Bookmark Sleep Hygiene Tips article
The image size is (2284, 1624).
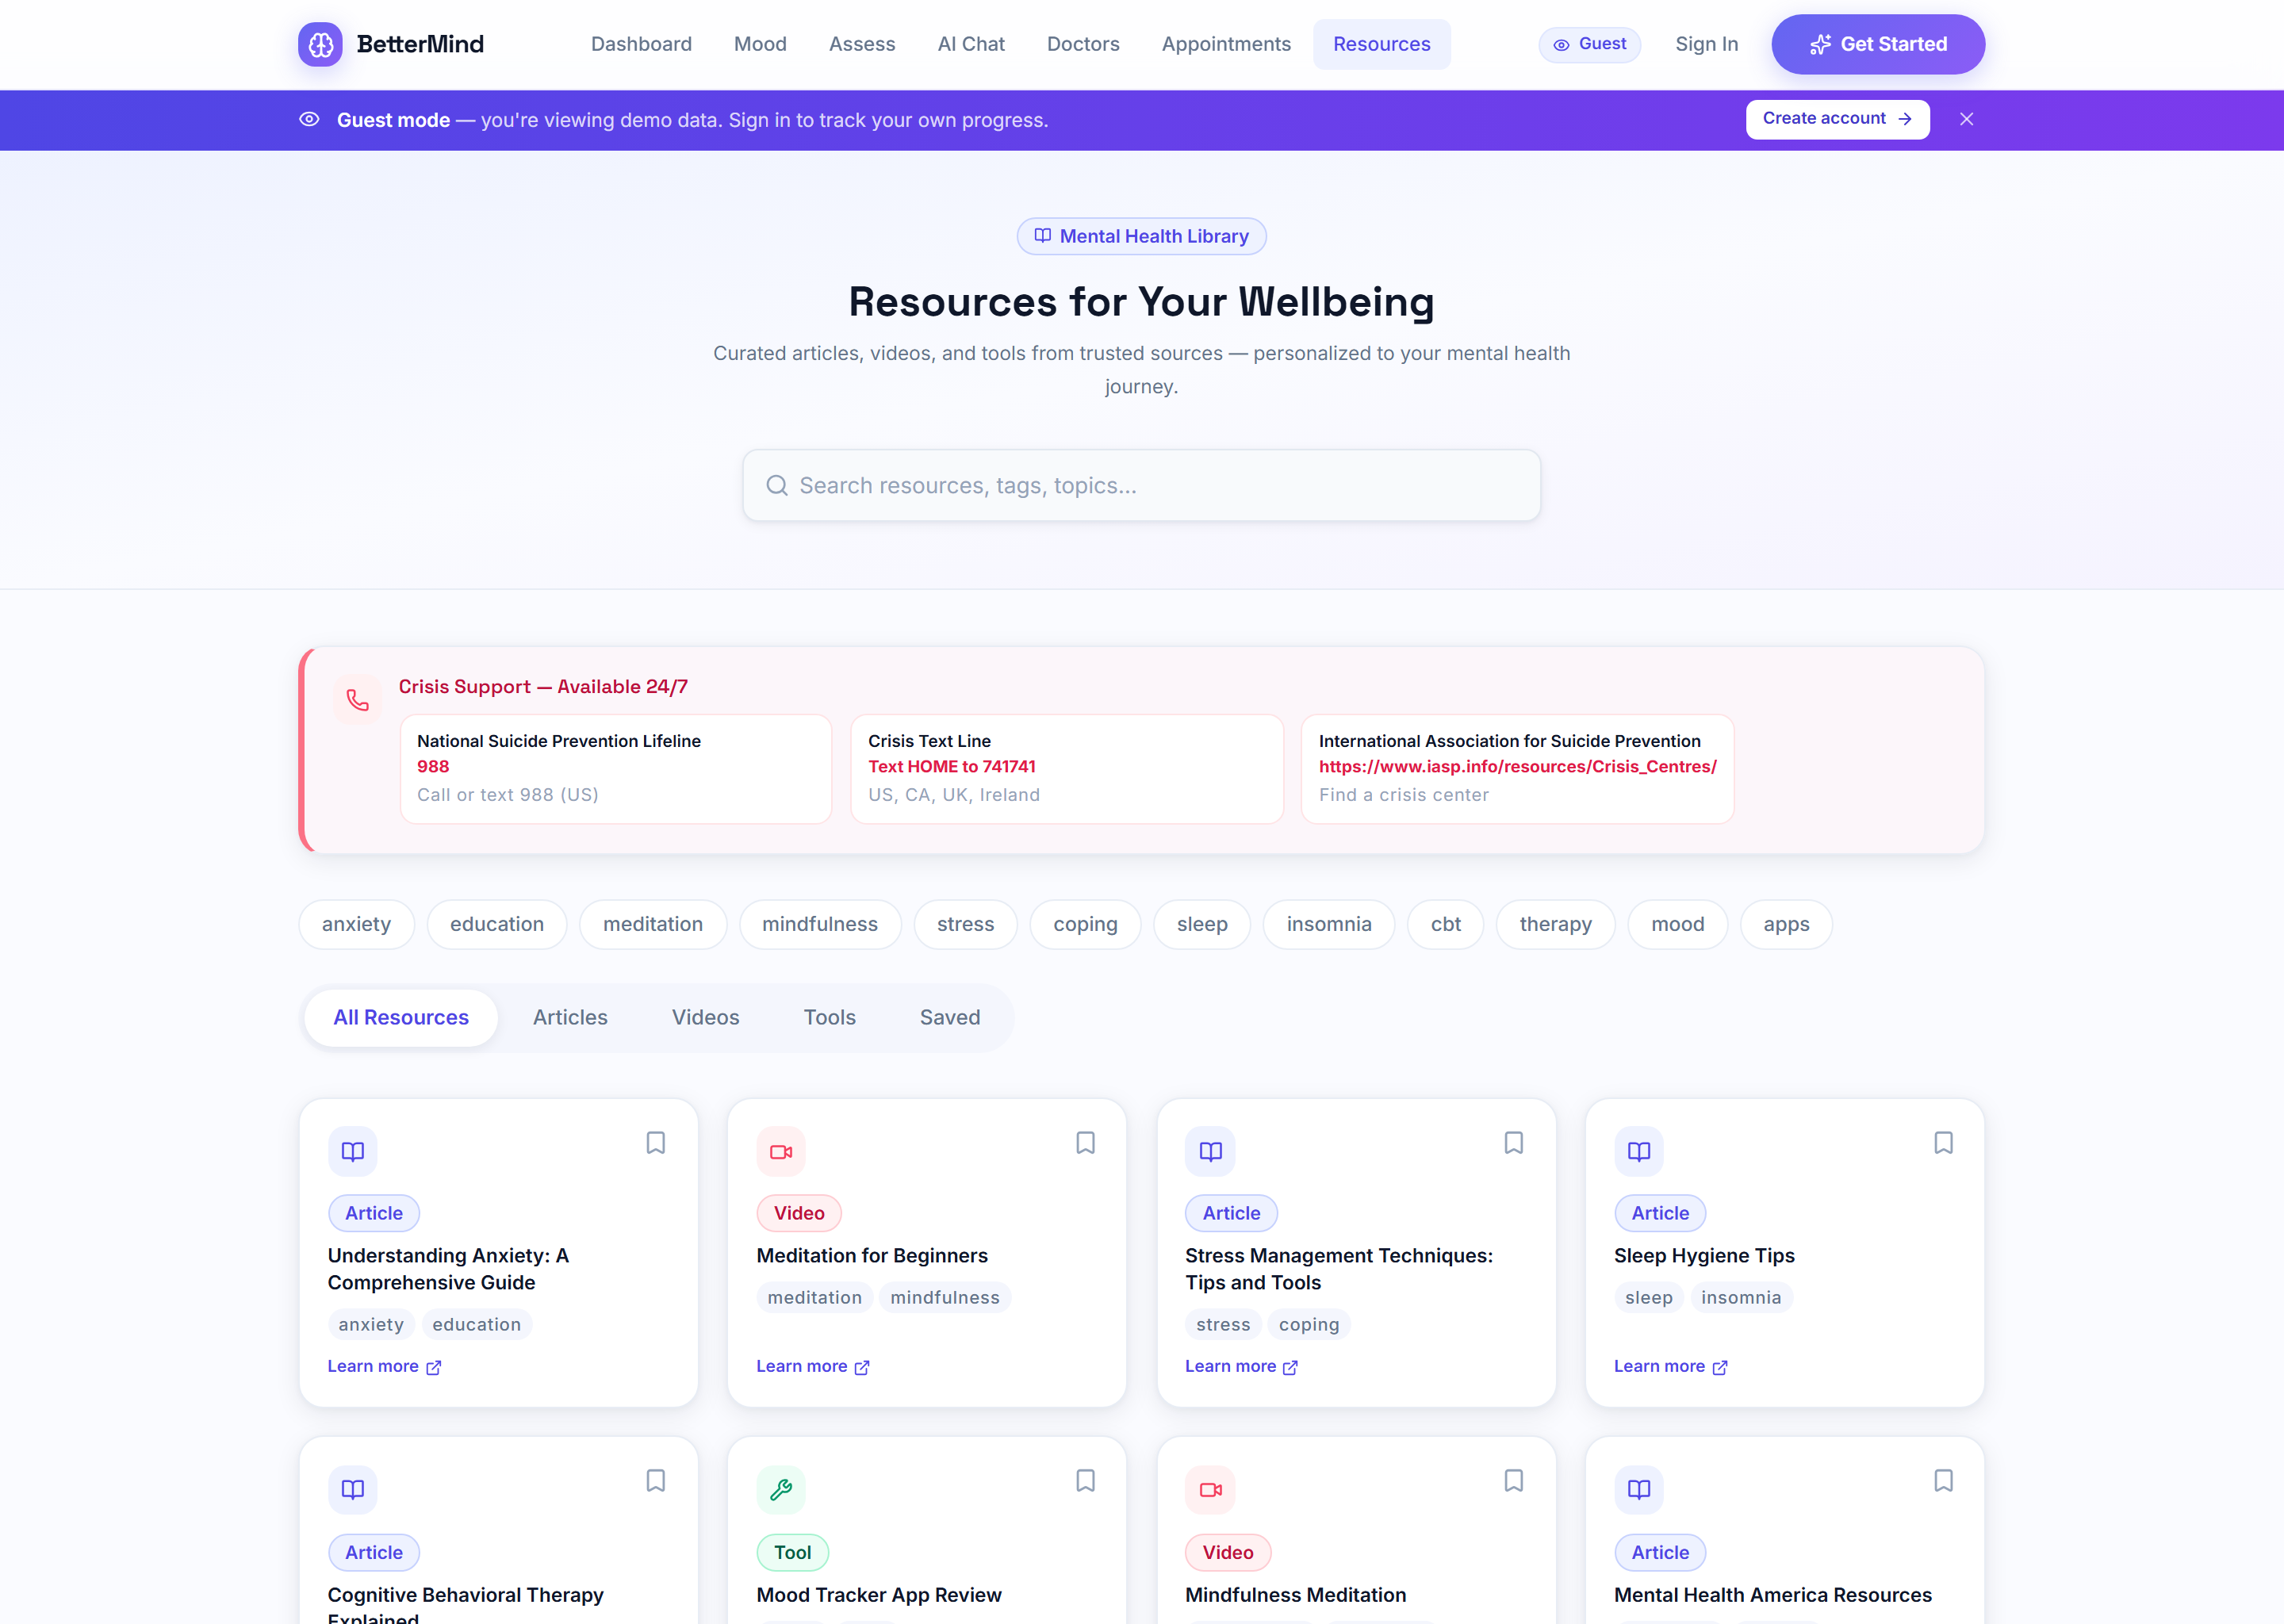tap(1943, 1143)
